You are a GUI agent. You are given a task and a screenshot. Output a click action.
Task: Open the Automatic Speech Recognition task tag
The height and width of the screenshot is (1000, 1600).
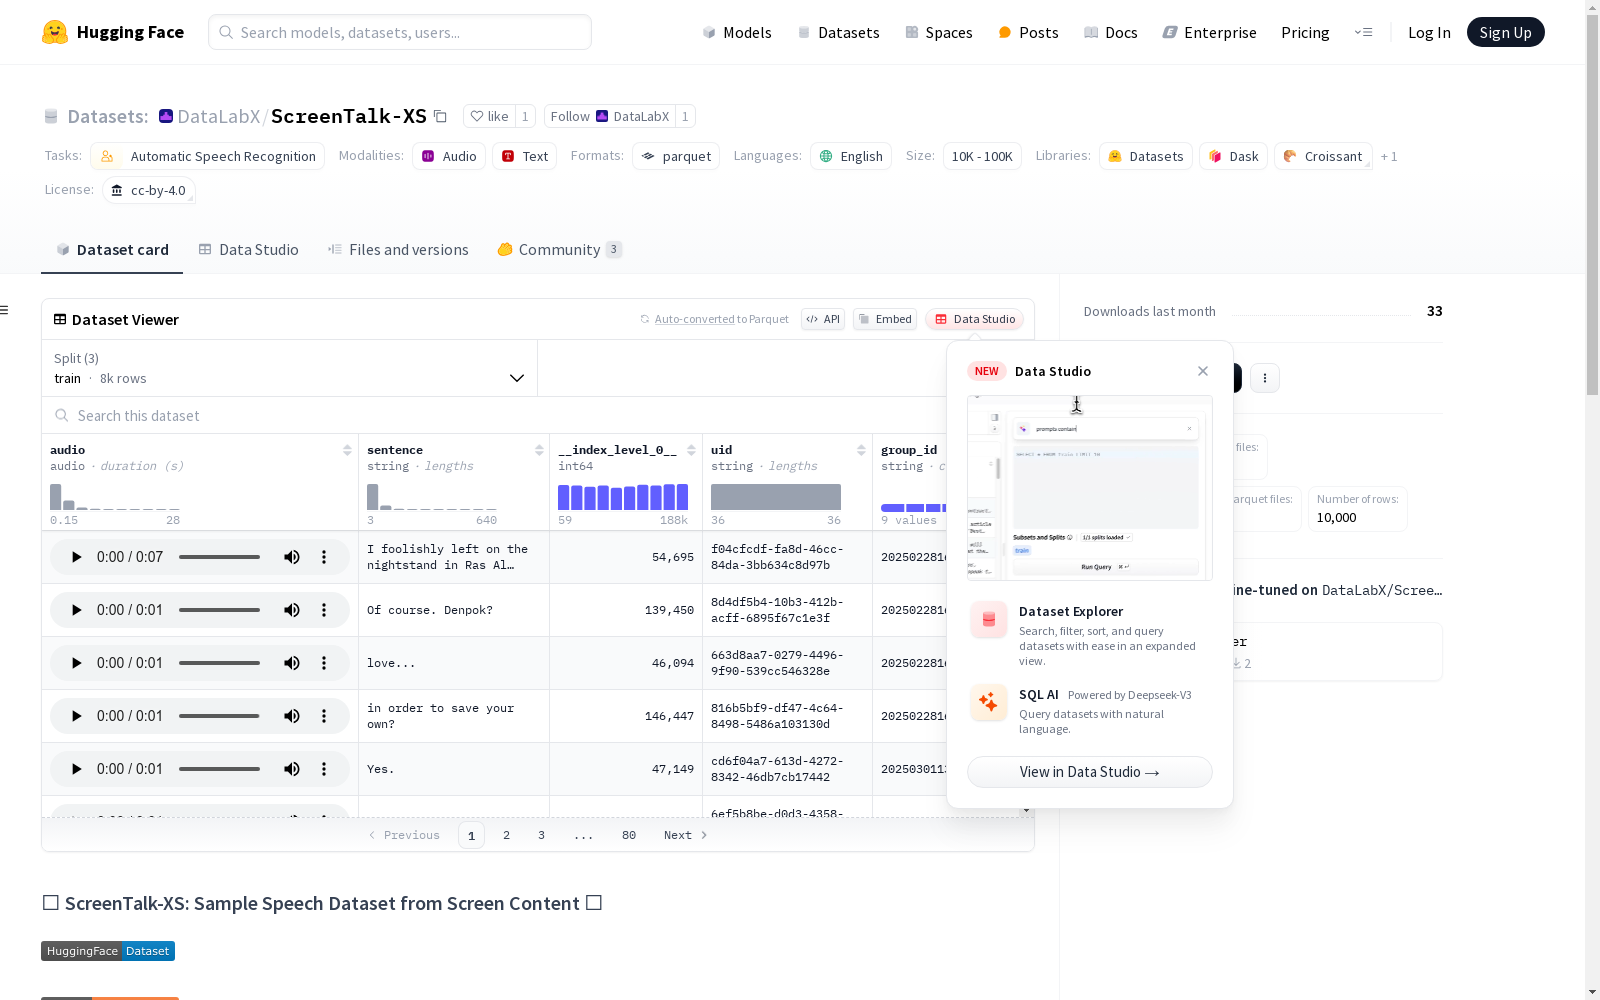[208, 156]
